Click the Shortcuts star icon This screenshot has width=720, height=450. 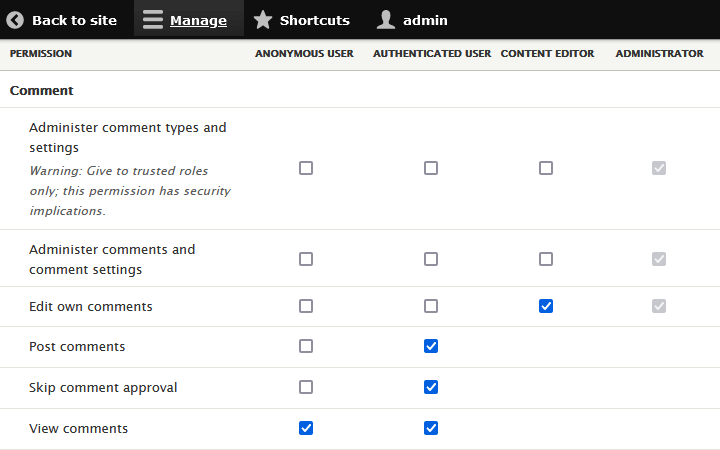pos(262,20)
